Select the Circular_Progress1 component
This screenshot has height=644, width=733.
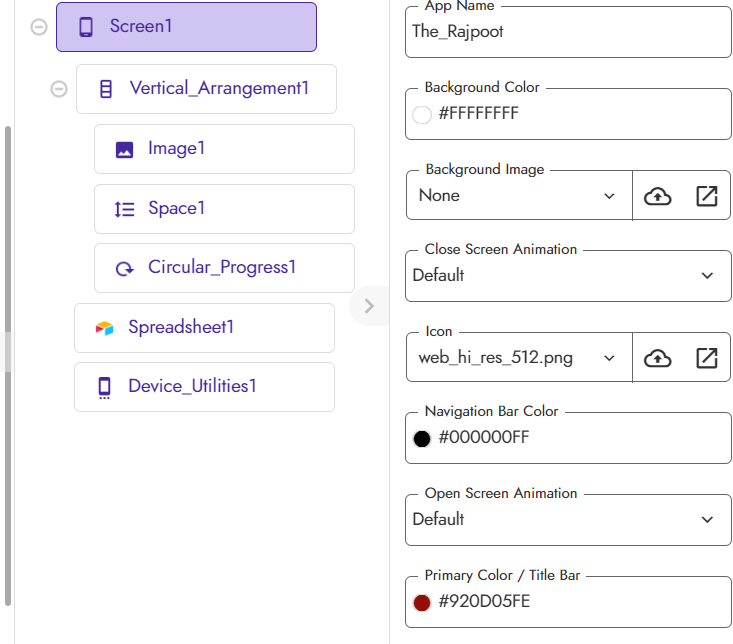pyautogui.click(x=224, y=268)
